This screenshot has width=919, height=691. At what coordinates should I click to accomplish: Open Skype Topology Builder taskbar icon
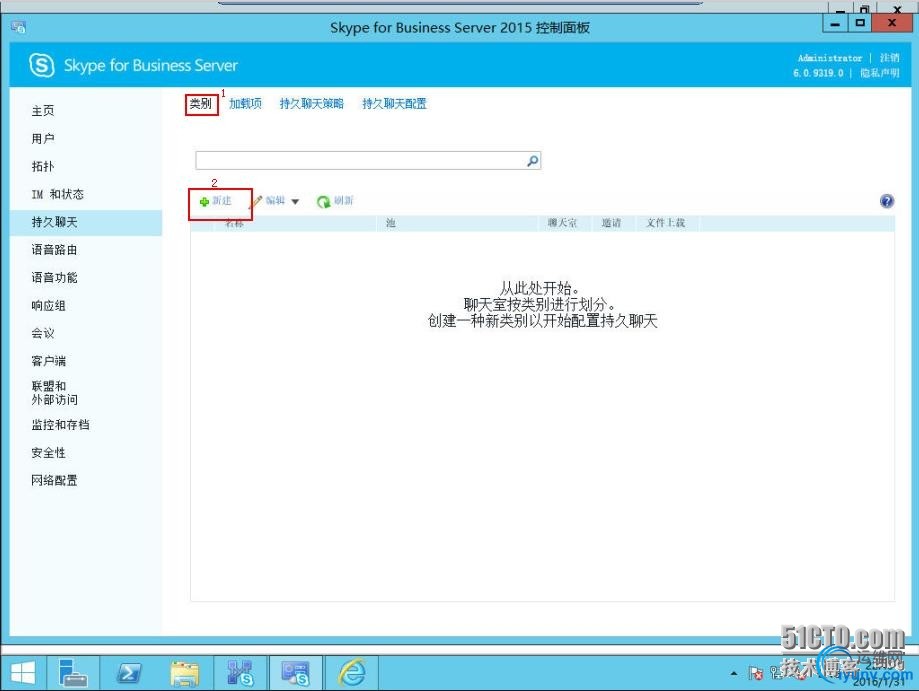click(240, 673)
